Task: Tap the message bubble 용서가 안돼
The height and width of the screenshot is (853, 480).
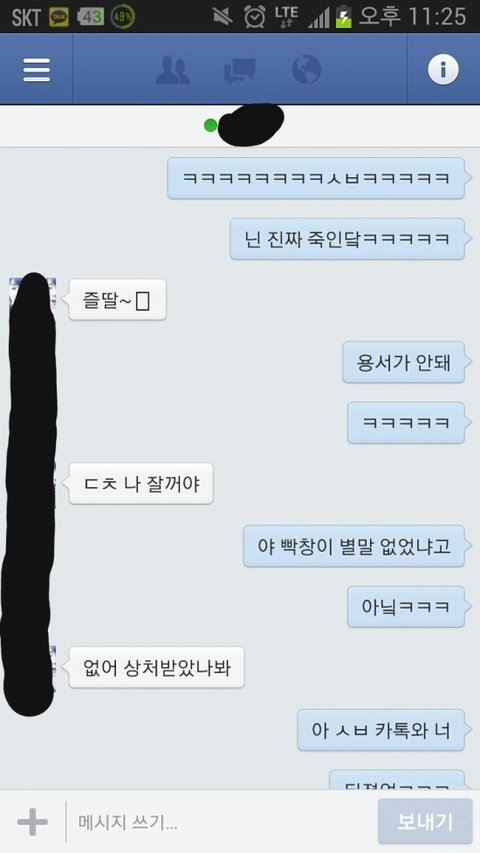Action: pos(404,362)
